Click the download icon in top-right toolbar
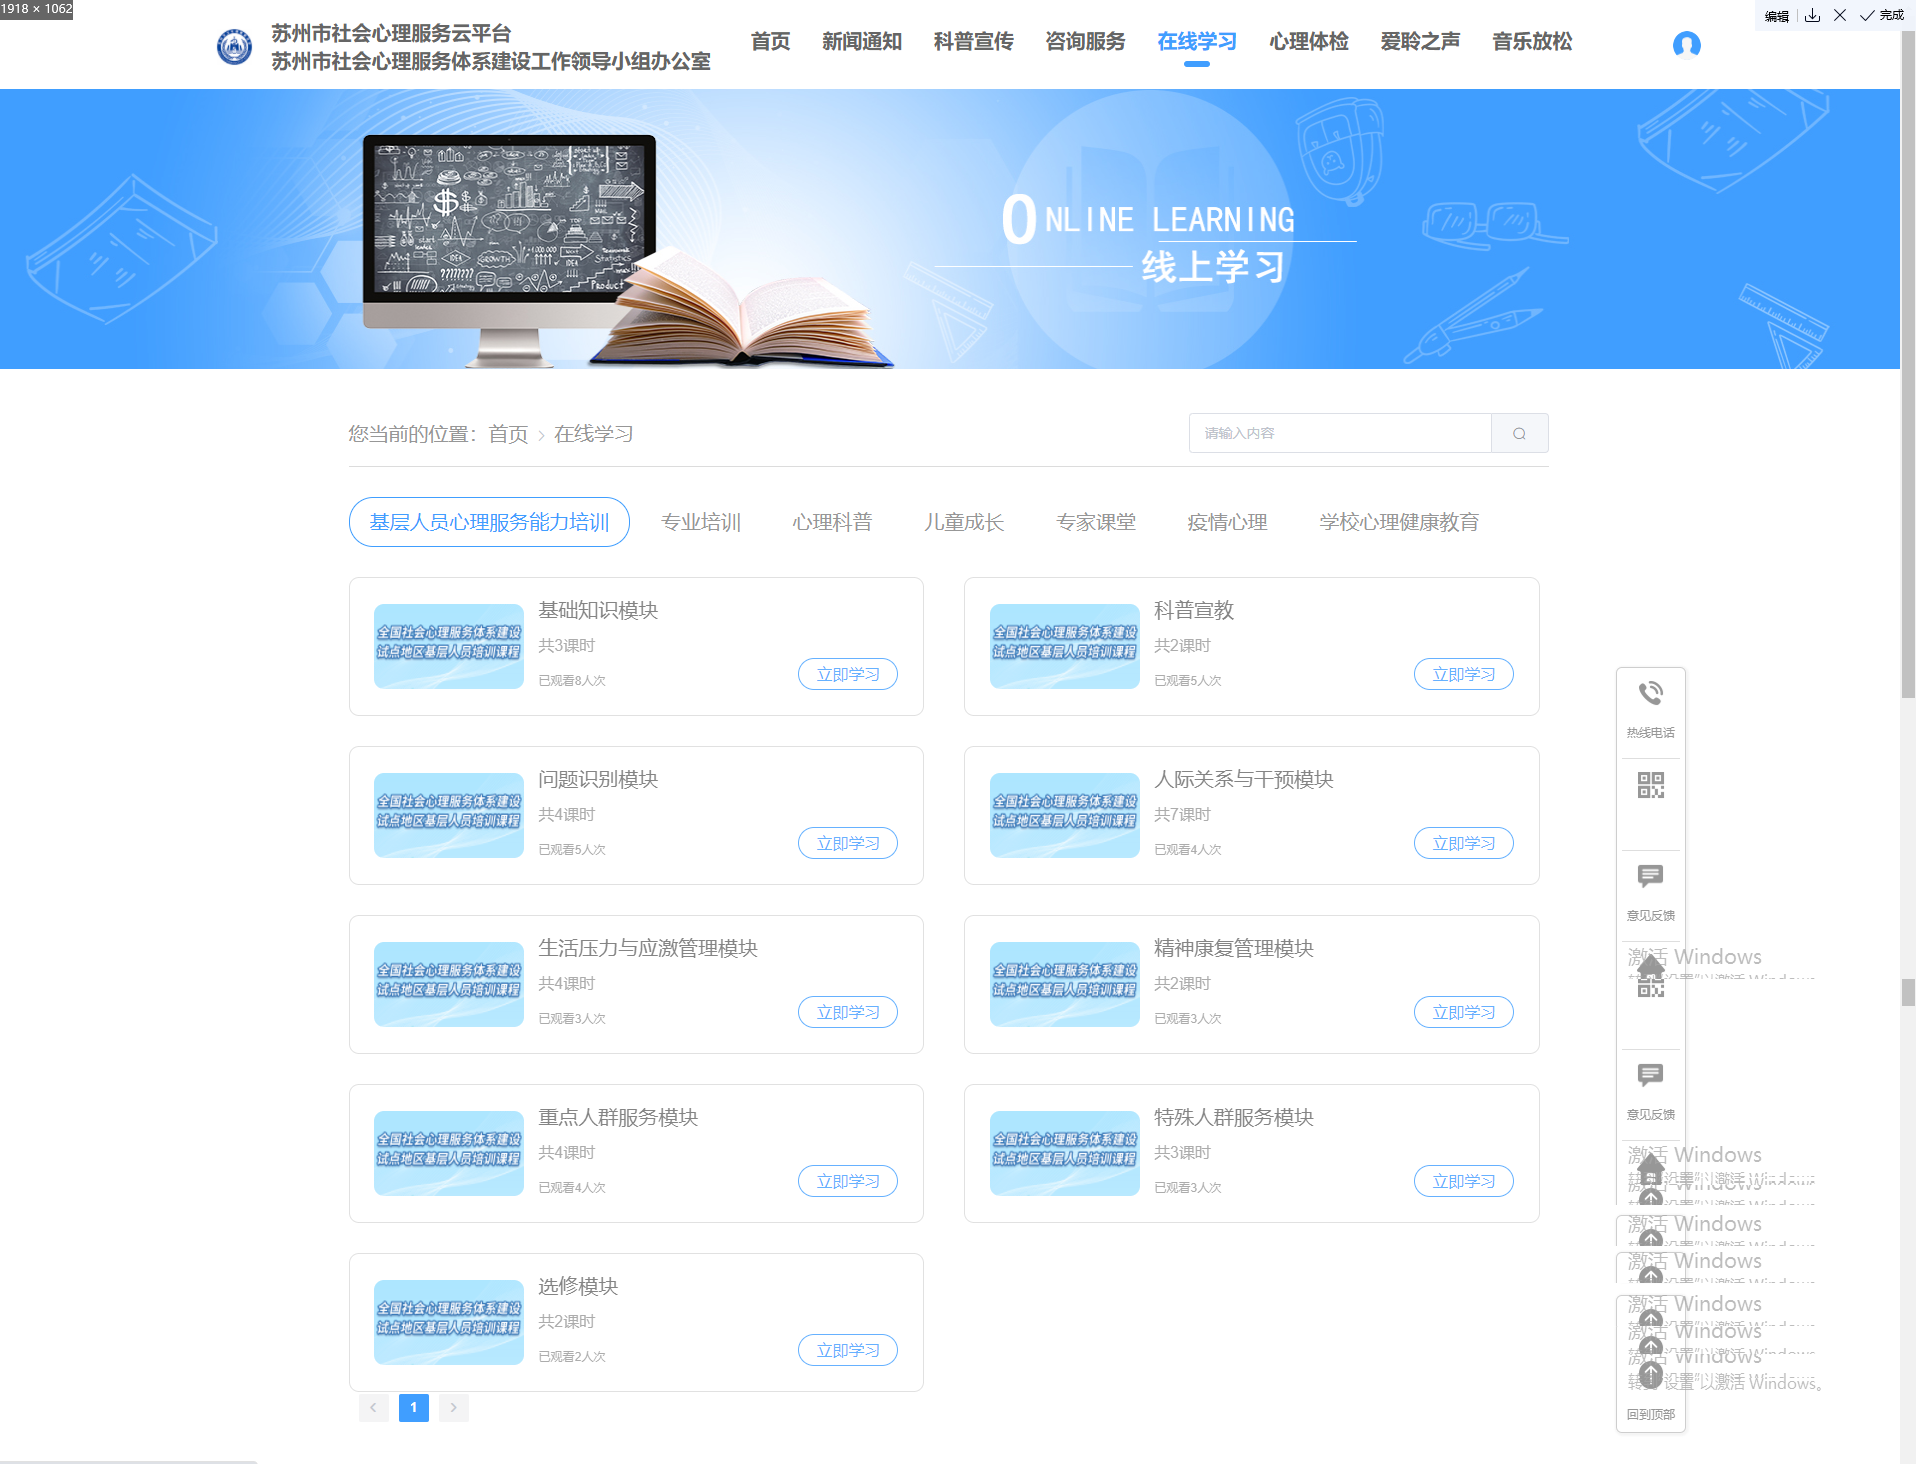The width and height of the screenshot is (1916, 1464). click(1812, 15)
